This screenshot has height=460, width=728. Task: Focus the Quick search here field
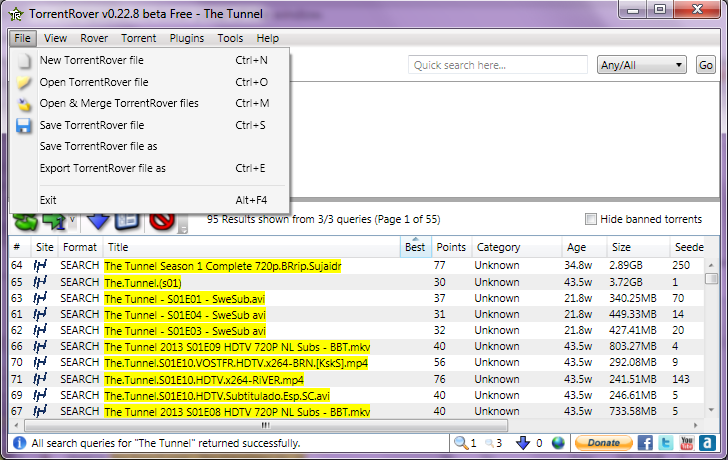point(498,65)
